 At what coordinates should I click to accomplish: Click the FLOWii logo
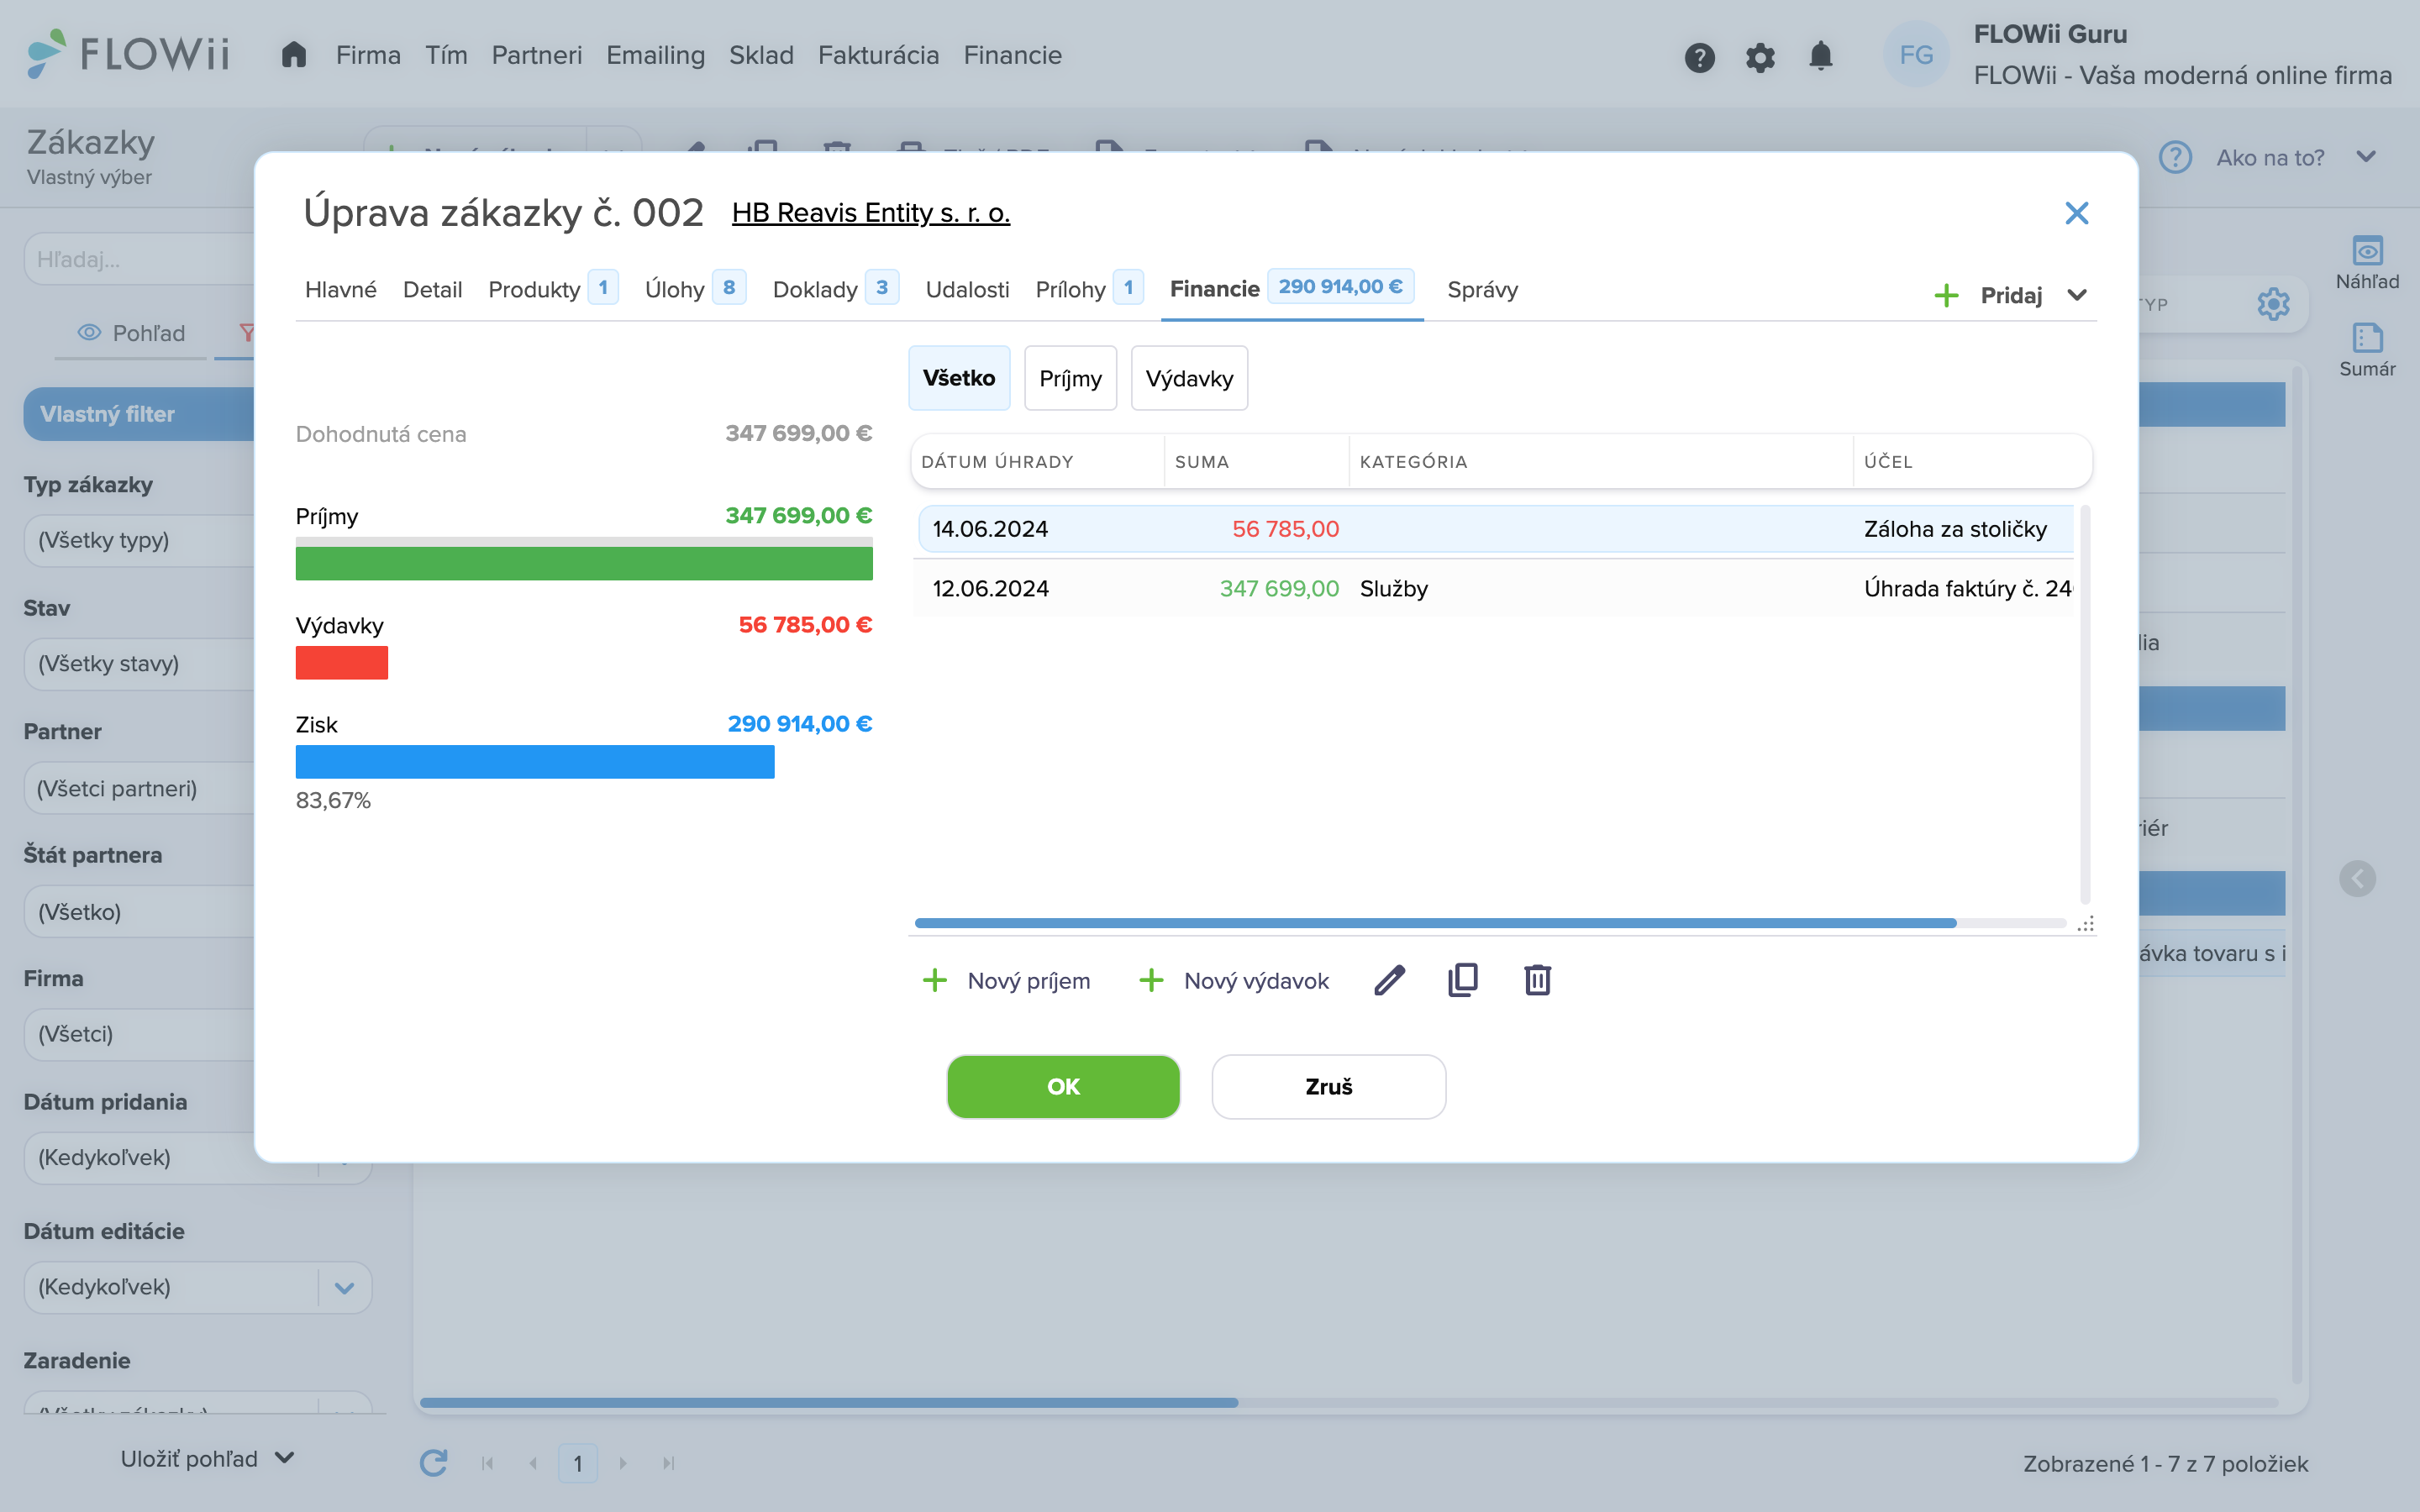pyautogui.click(x=128, y=54)
